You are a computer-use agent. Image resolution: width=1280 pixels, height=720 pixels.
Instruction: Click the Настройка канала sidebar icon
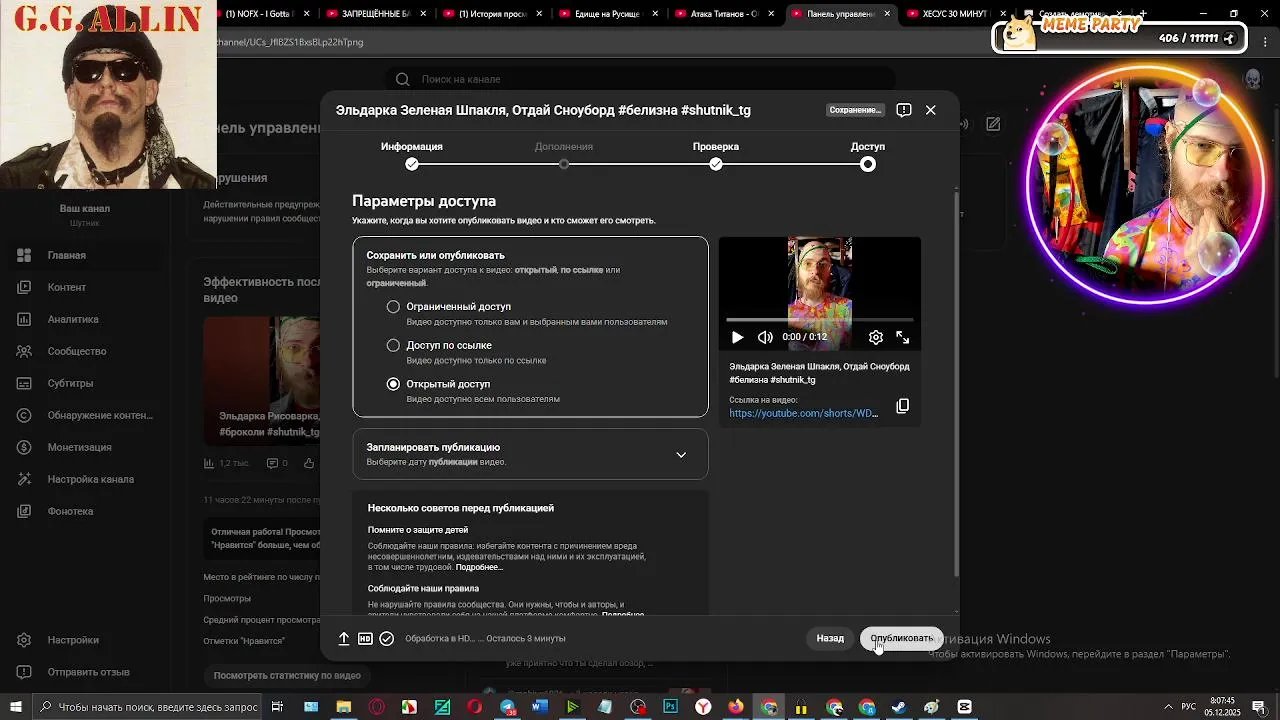[x=25, y=479]
